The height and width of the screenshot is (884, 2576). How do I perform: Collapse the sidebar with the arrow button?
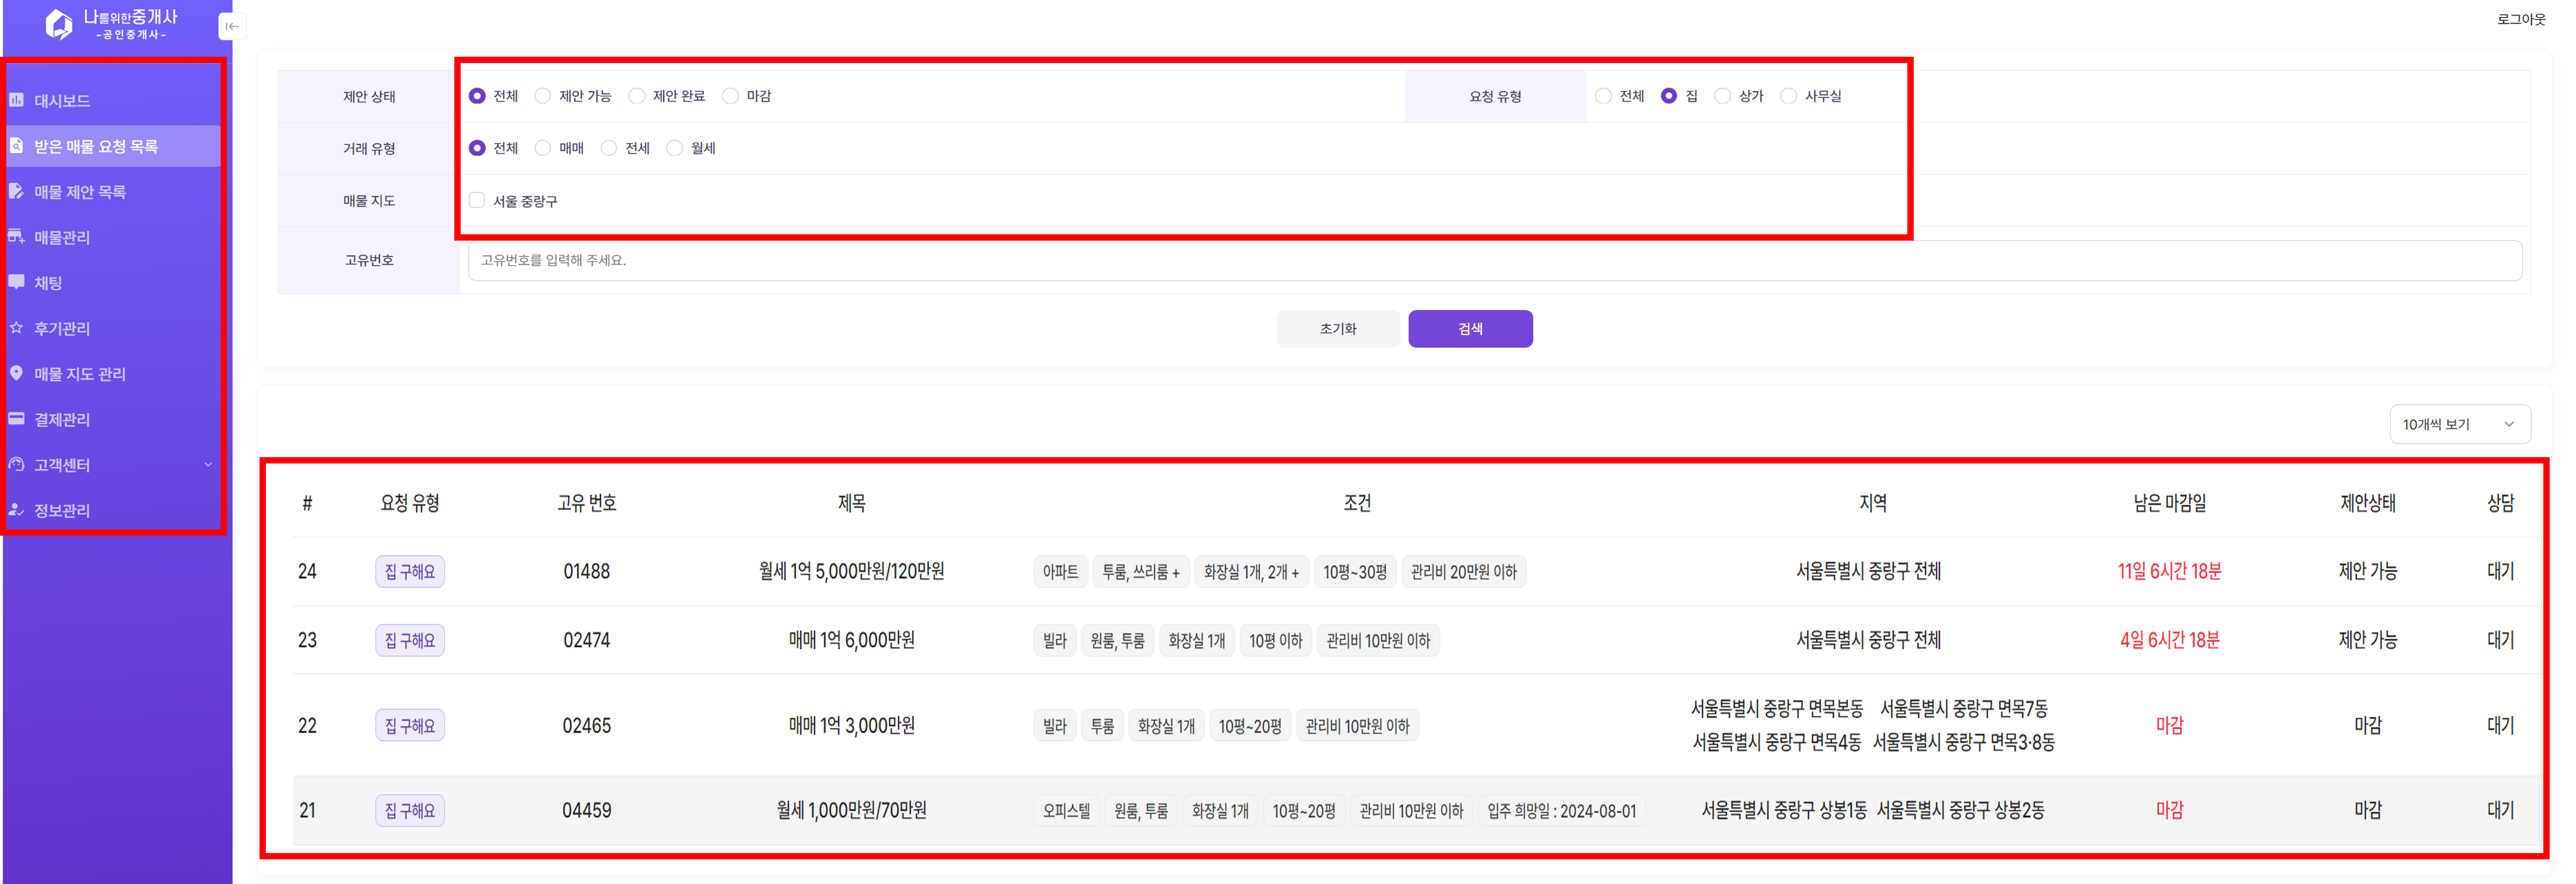tap(232, 26)
